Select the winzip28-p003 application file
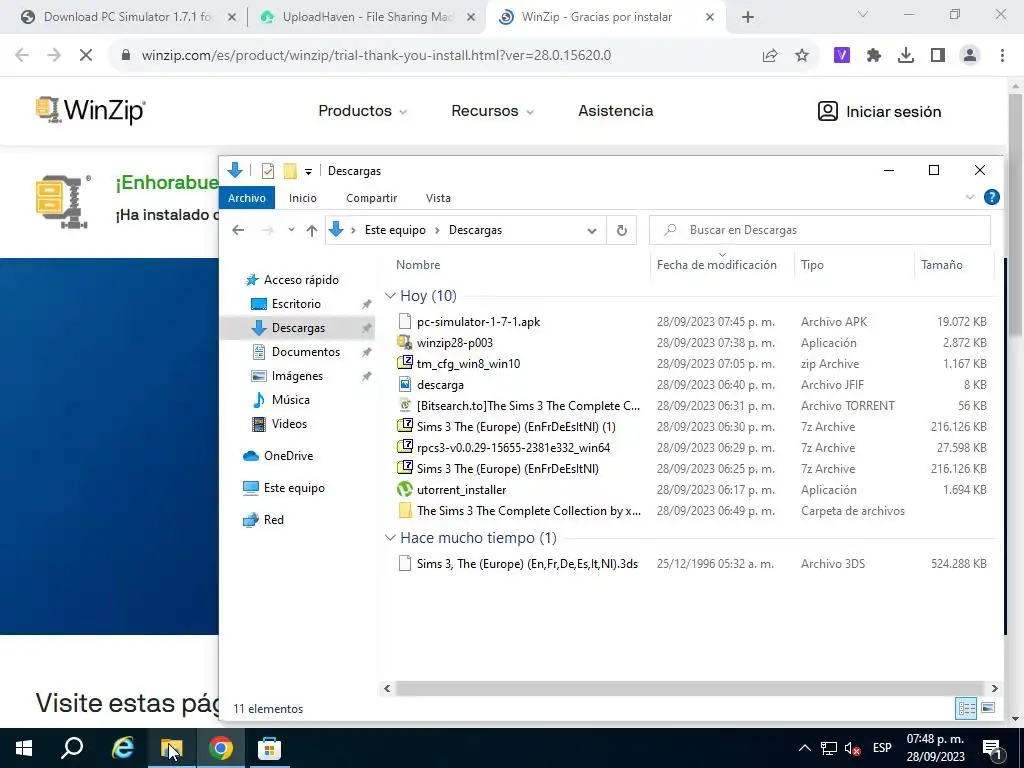 point(455,343)
